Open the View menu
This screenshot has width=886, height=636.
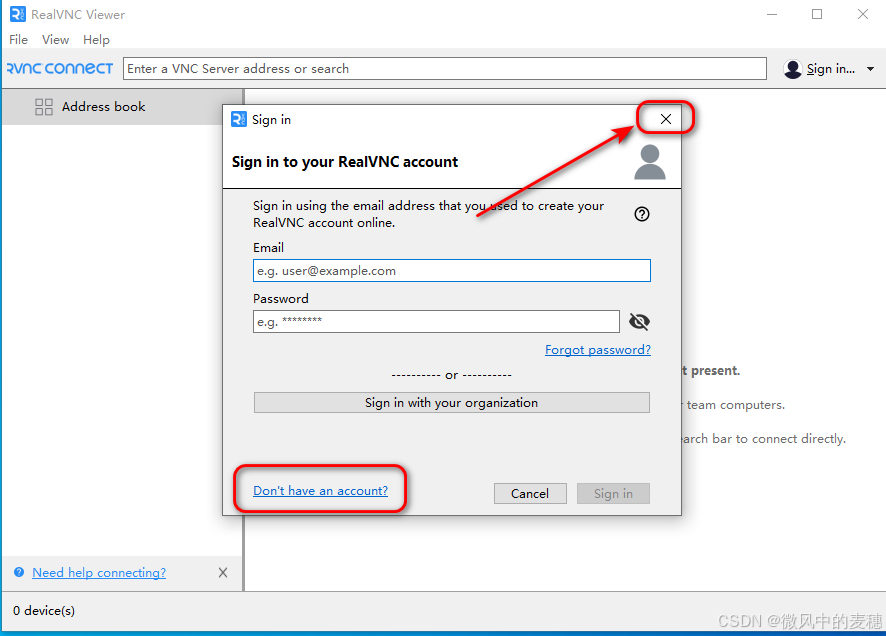[55, 40]
